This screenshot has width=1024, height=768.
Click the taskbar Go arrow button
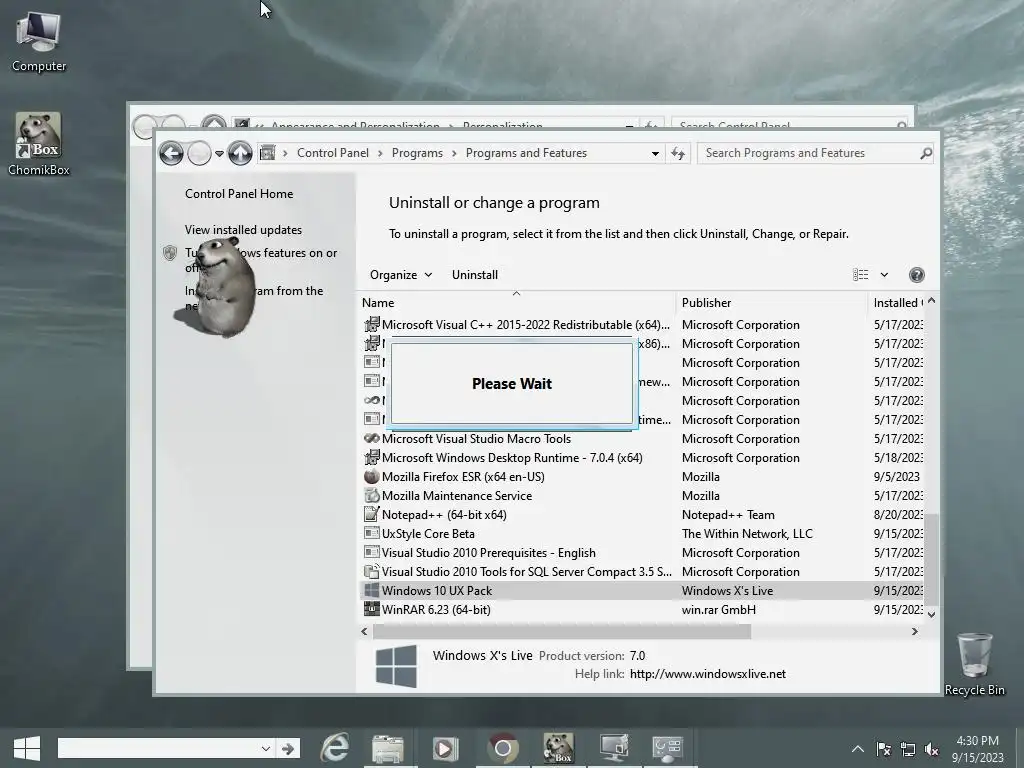pos(287,748)
